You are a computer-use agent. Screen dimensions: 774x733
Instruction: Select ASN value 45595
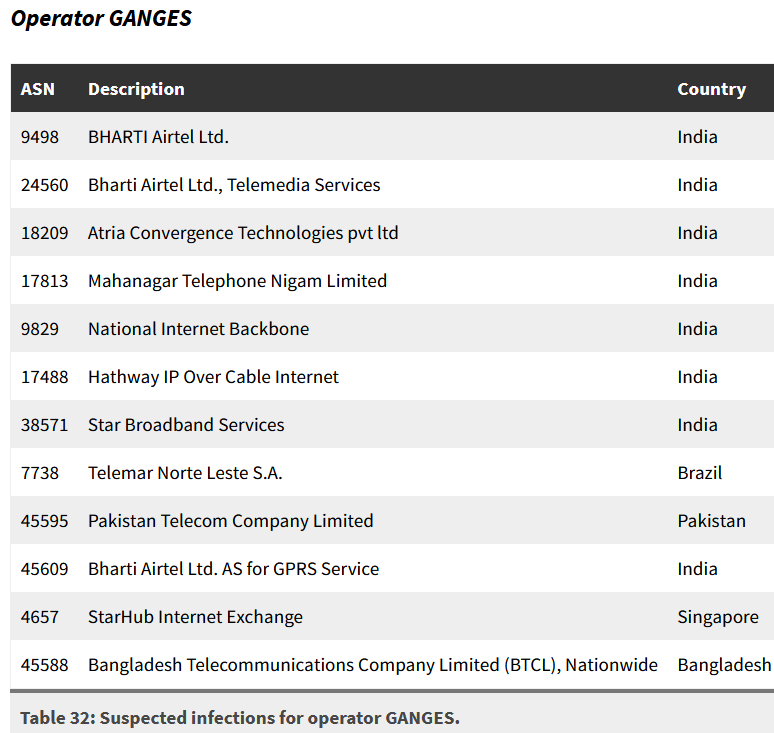(x=44, y=521)
